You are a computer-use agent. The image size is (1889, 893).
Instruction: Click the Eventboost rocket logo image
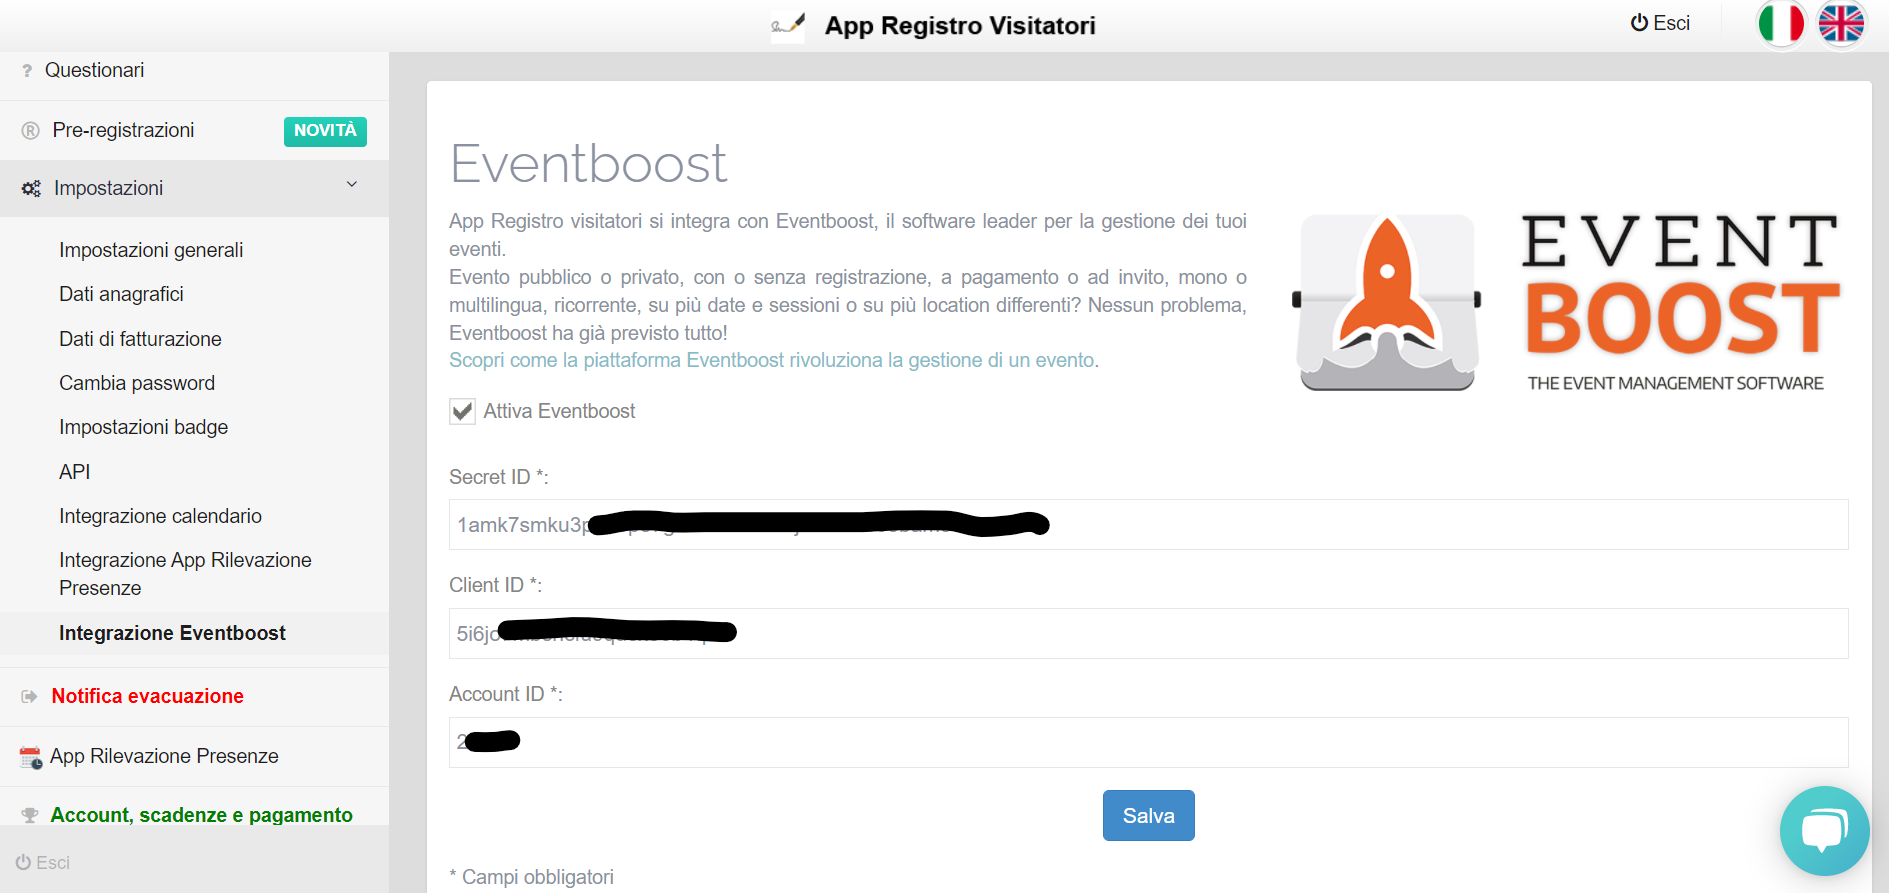1386,302
